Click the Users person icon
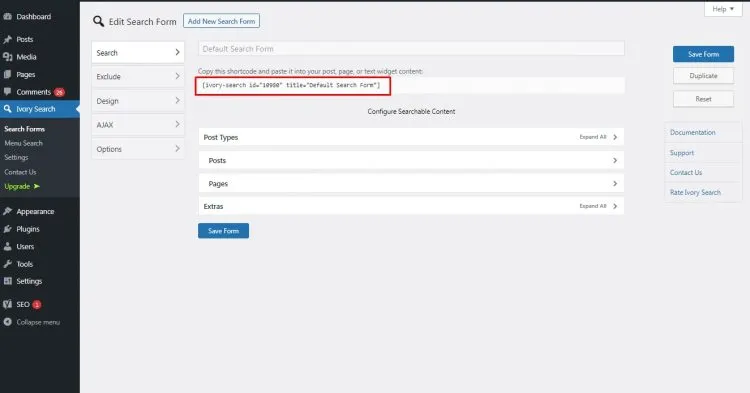Image resolution: width=750 pixels, height=393 pixels. tap(7, 247)
